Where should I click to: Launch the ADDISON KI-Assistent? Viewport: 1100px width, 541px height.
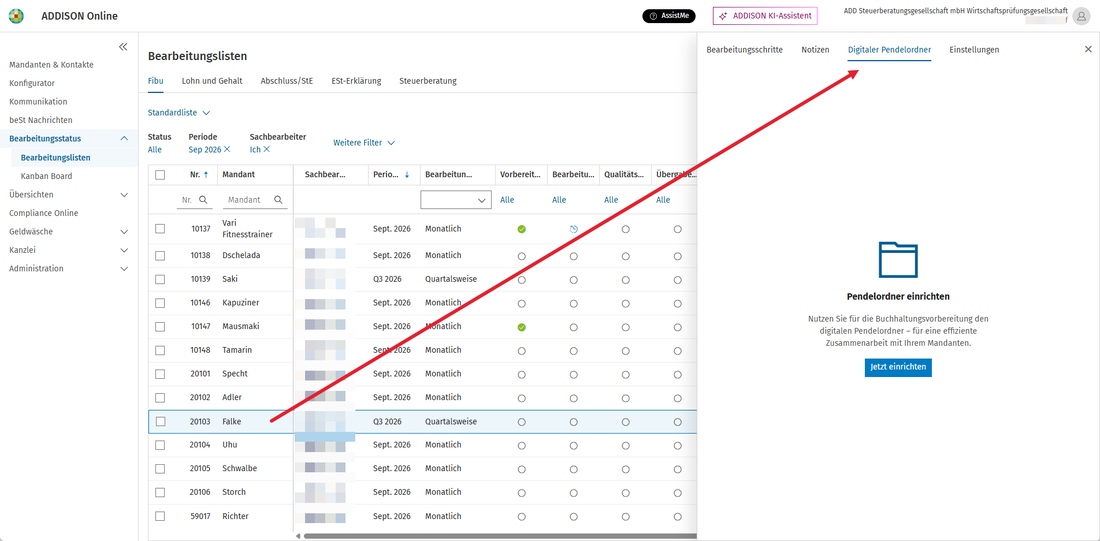(765, 15)
